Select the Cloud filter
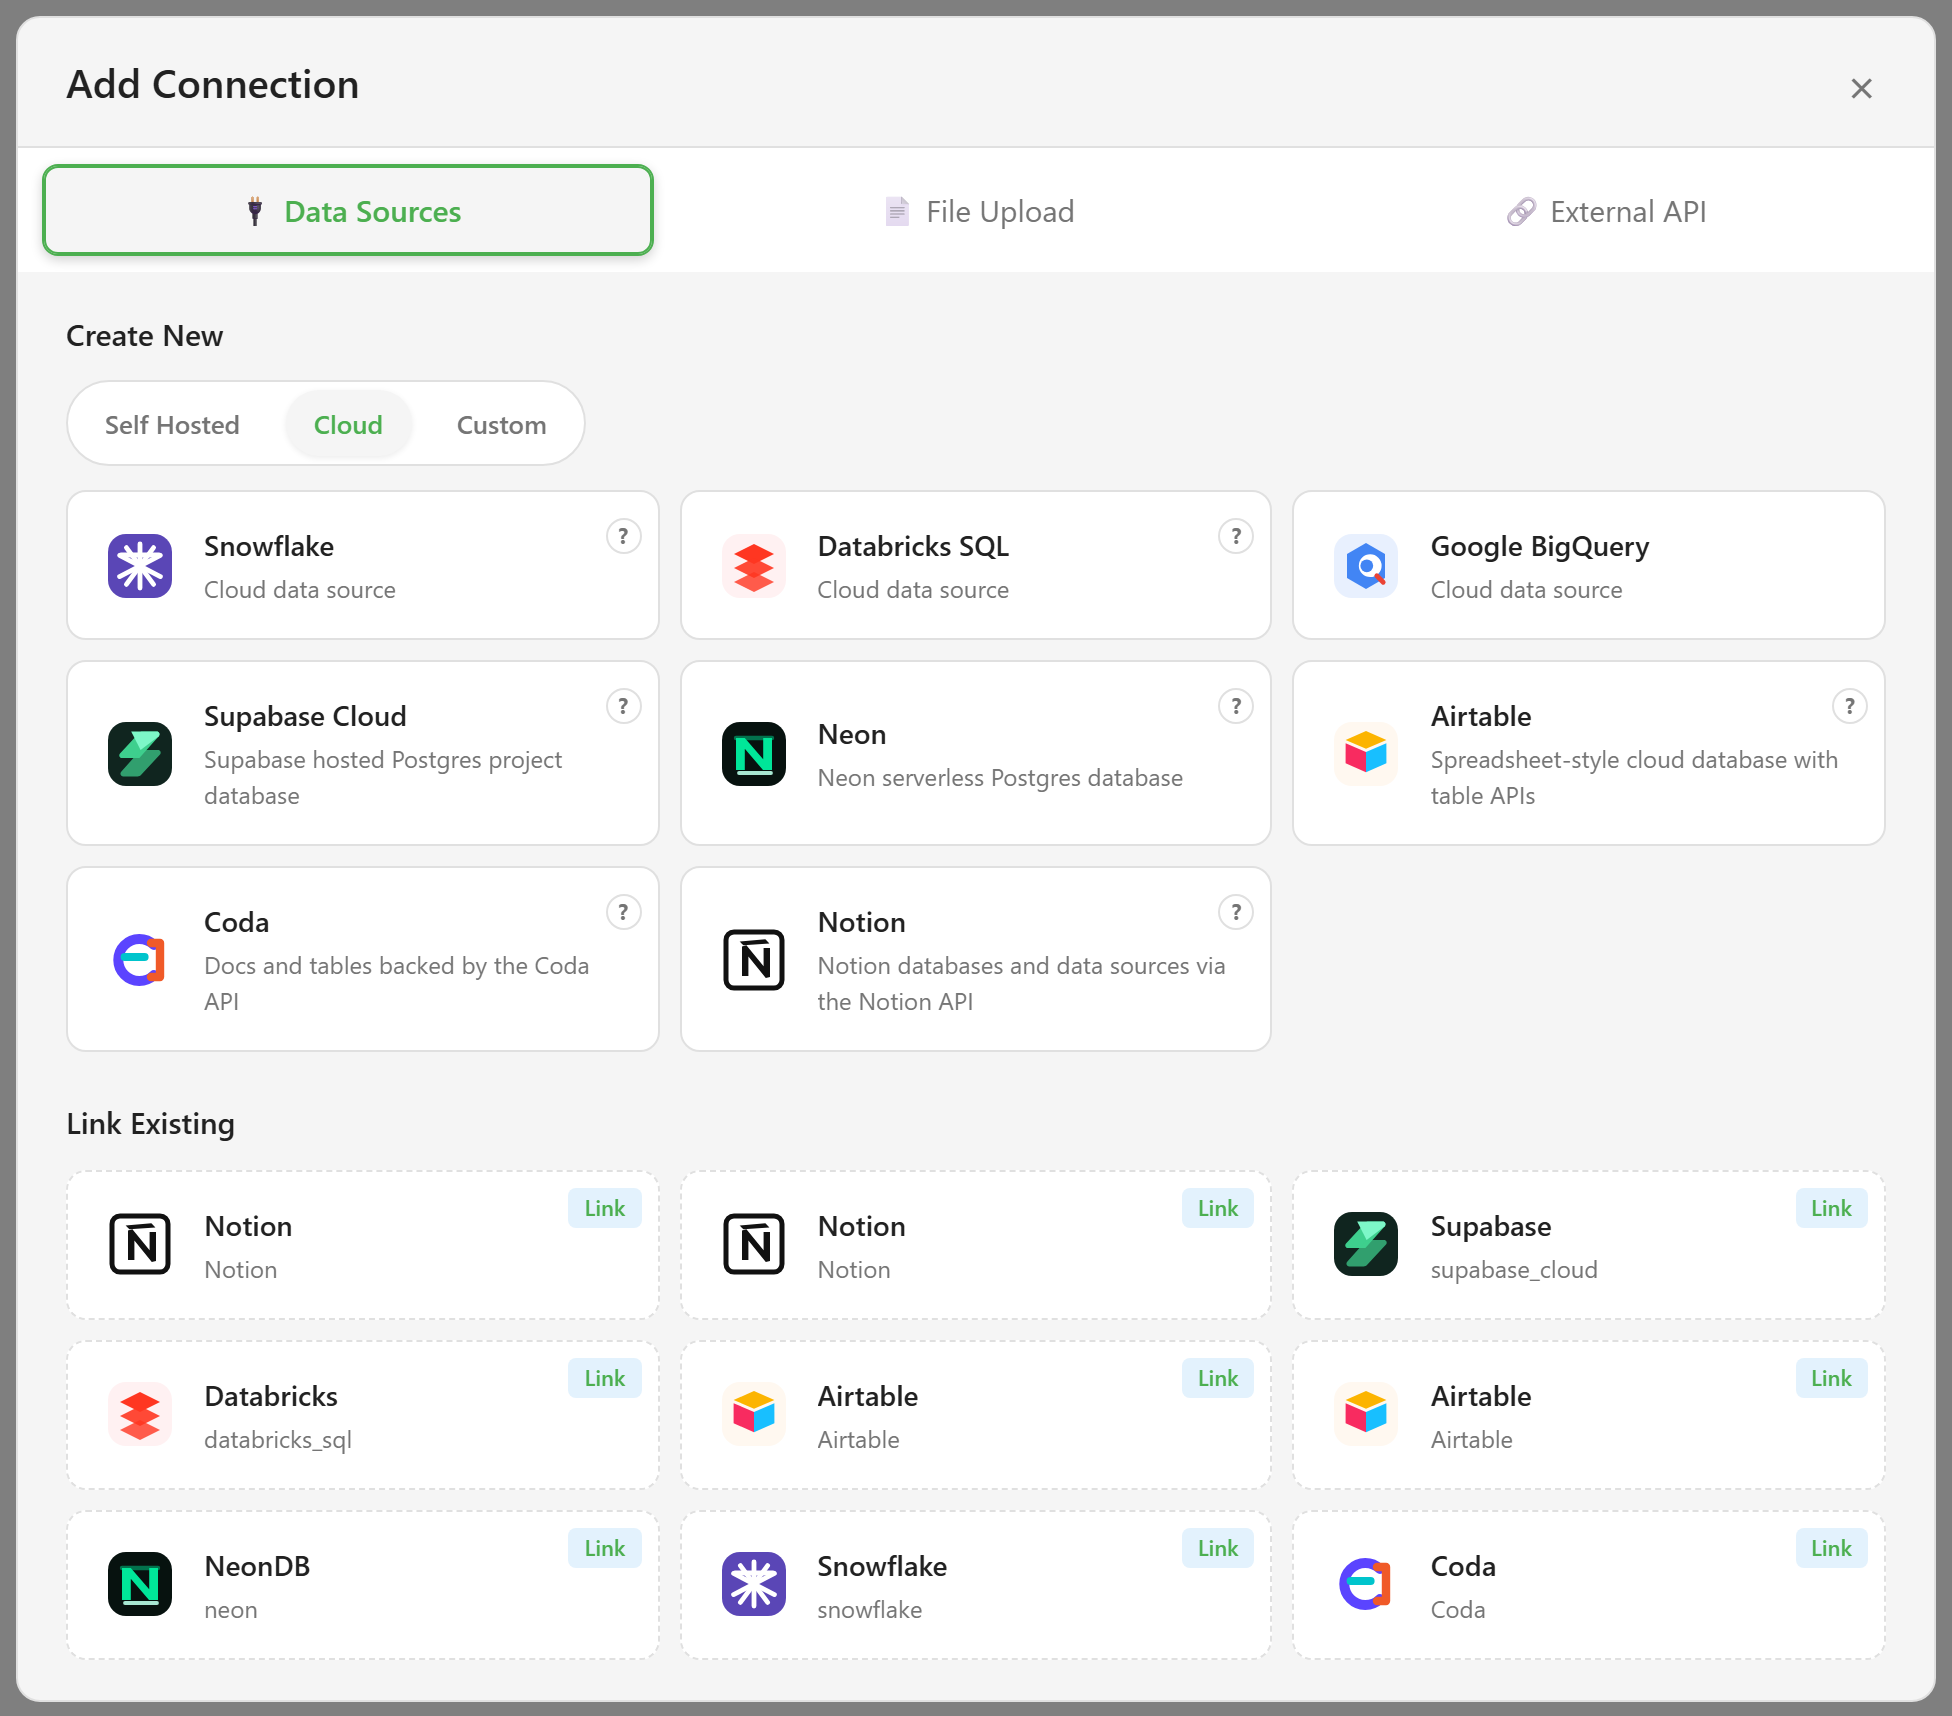Viewport: 1952px width, 1716px height. [348, 424]
